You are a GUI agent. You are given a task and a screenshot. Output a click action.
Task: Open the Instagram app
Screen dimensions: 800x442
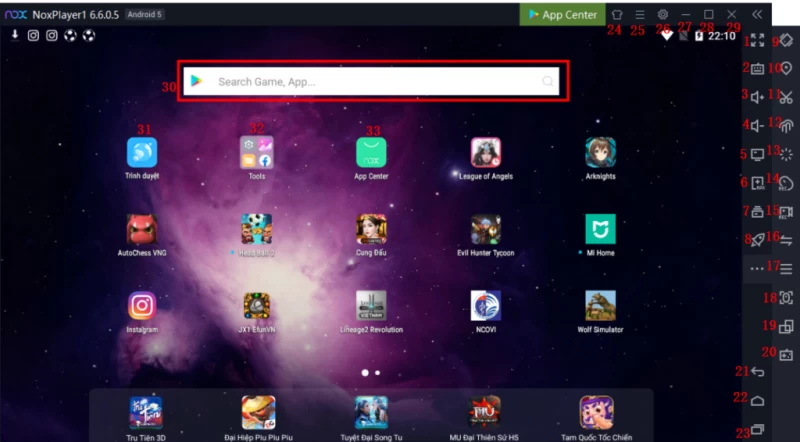click(x=142, y=306)
